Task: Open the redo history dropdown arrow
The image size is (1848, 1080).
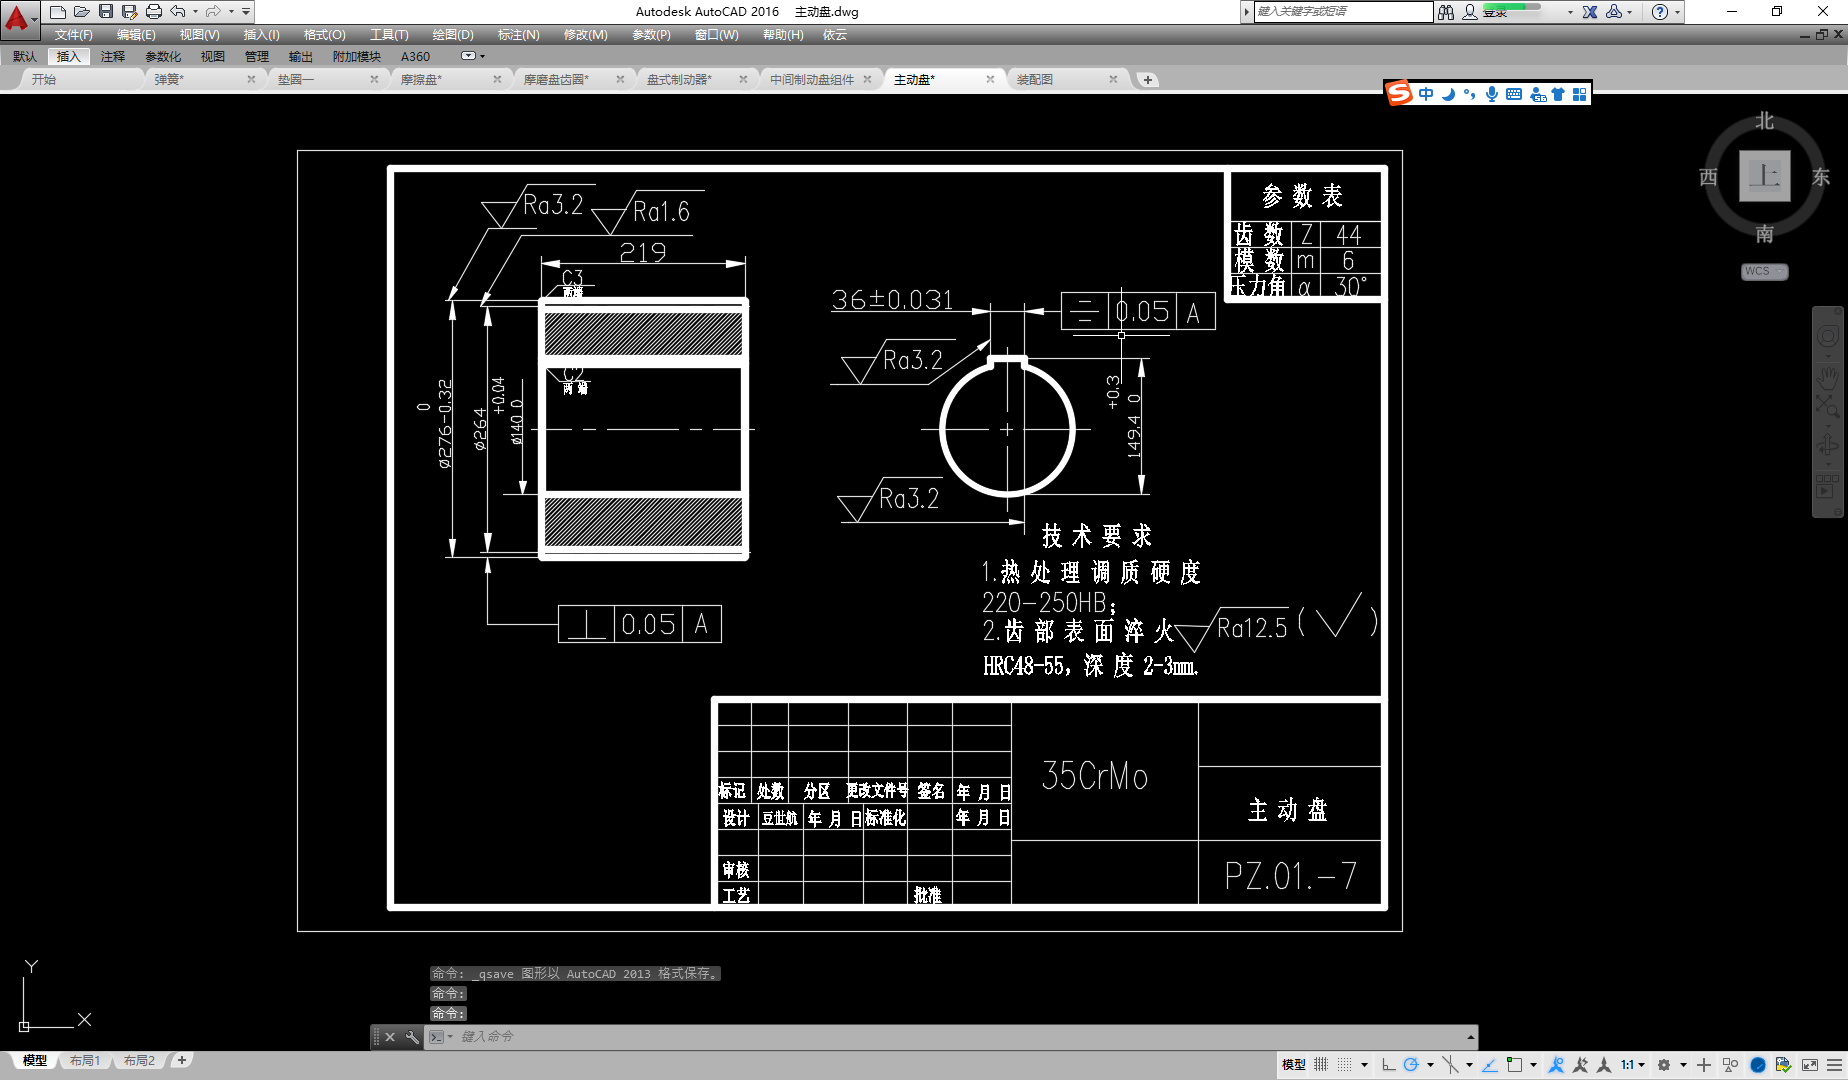Action: (231, 11)
